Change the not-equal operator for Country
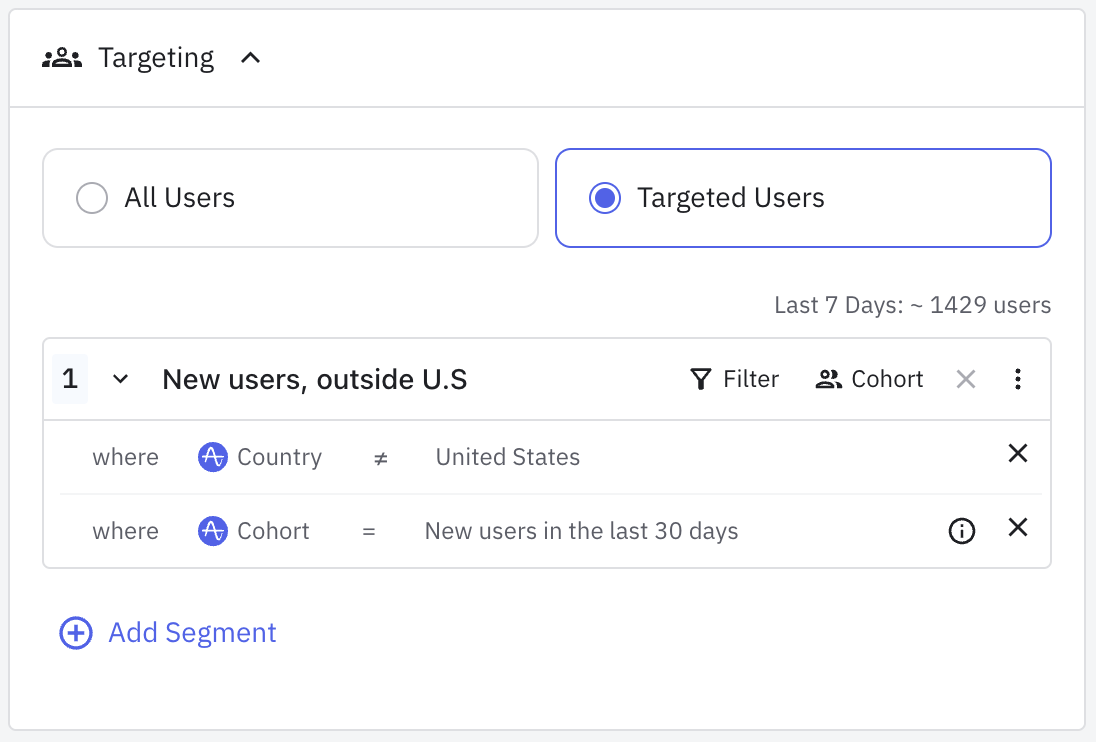The image size is (1096, 742). click(380, 457)
